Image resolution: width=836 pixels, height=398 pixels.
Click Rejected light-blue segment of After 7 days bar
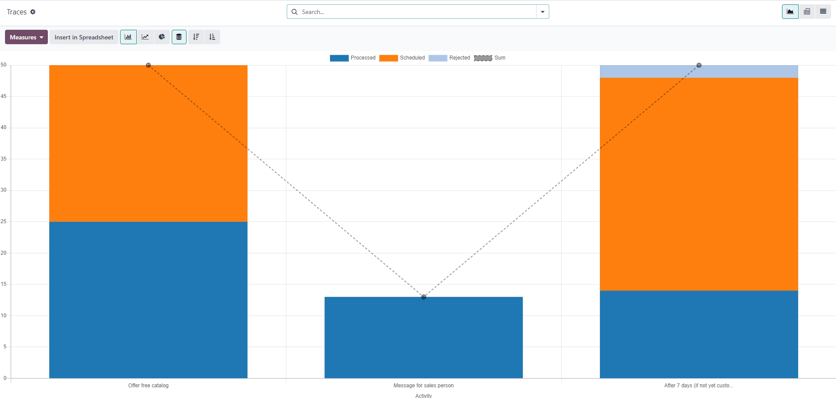point(698,71)
